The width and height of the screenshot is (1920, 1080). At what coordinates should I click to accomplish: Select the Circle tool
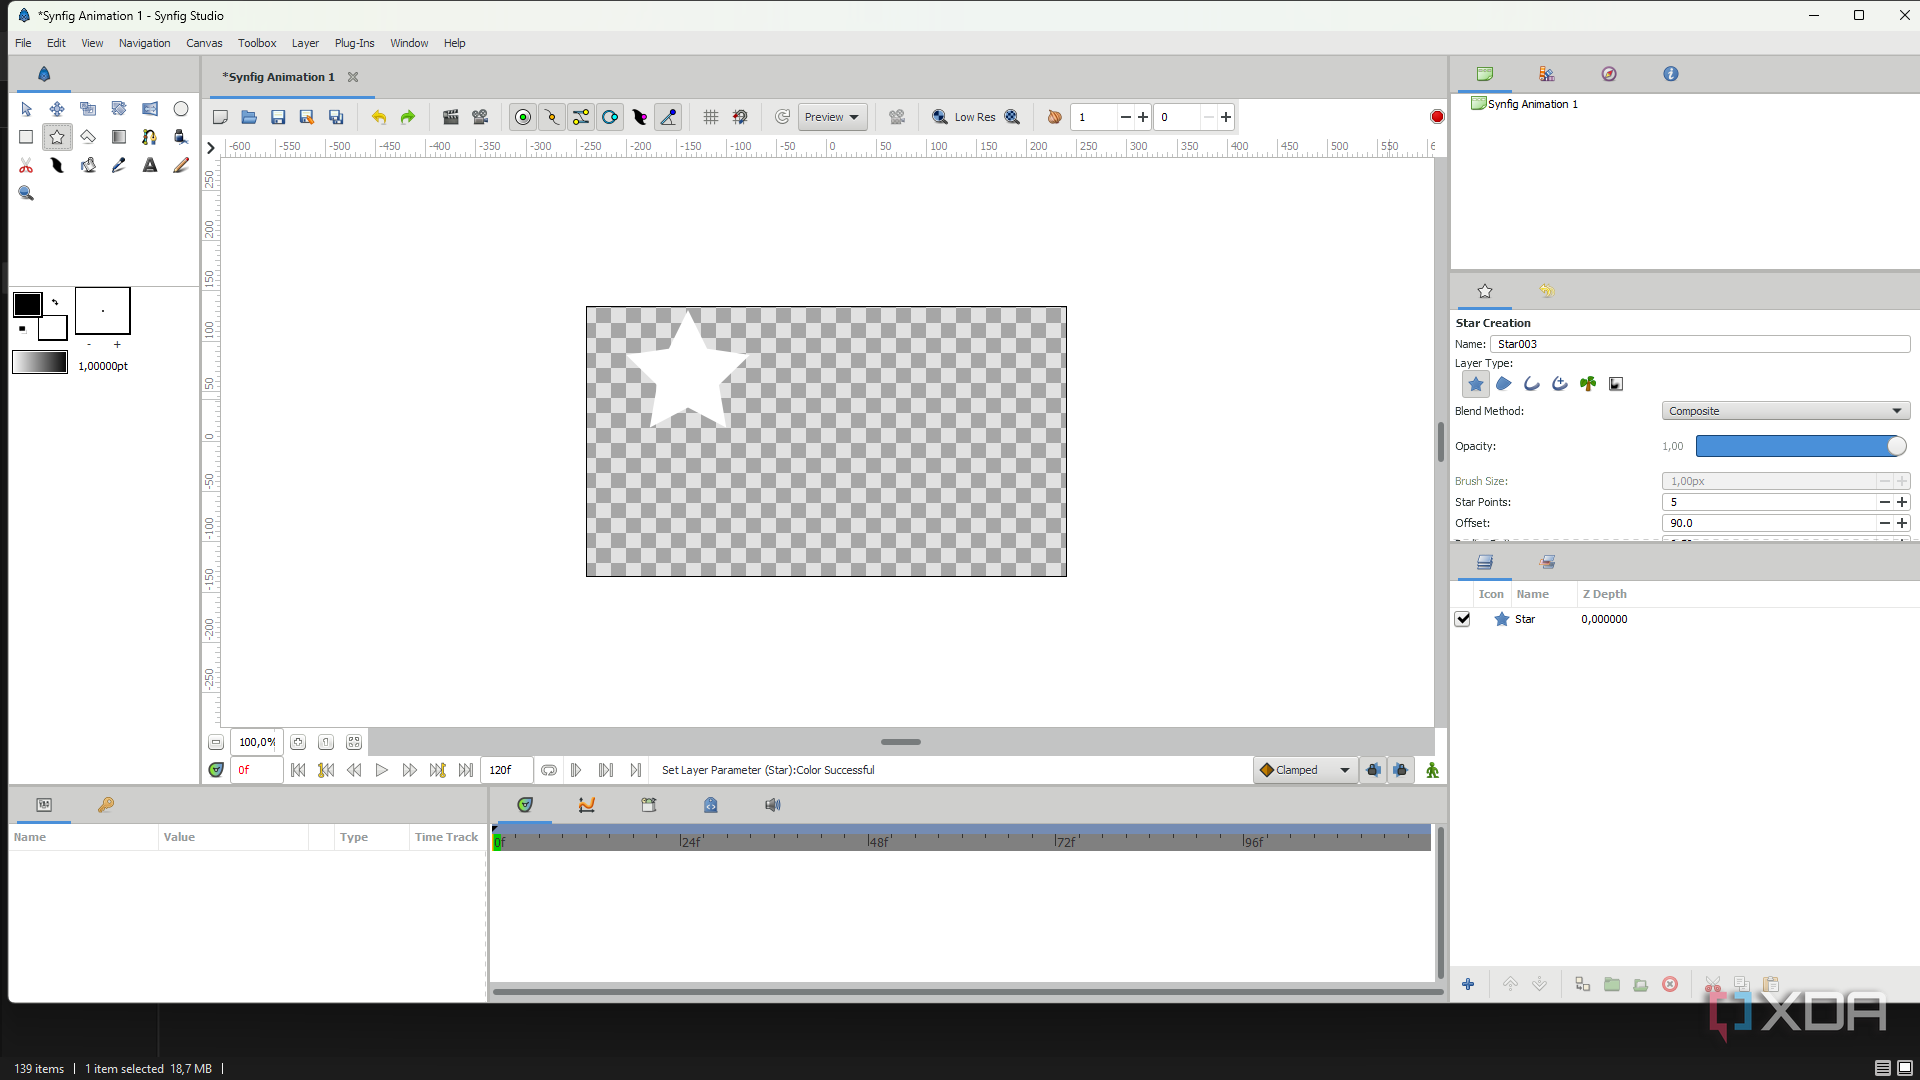(x=181, y=109)
